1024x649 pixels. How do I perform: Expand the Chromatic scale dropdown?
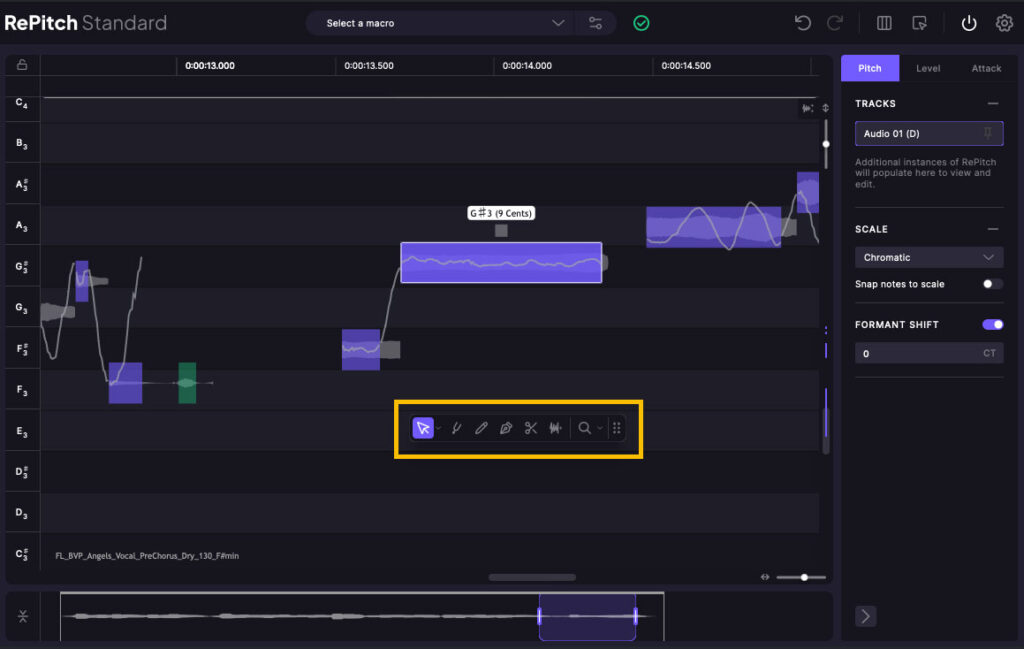929,257
